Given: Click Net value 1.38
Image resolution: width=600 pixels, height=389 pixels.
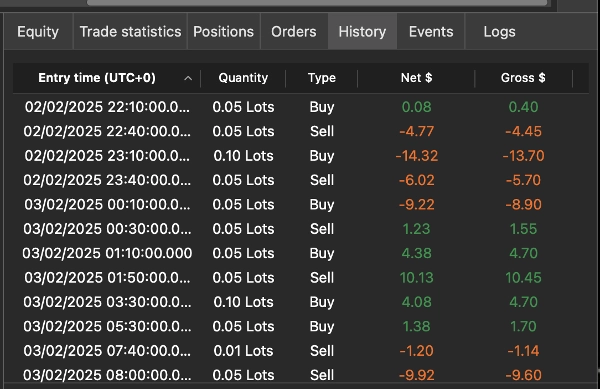Looking at the screenshot, I should coord(416,327).
